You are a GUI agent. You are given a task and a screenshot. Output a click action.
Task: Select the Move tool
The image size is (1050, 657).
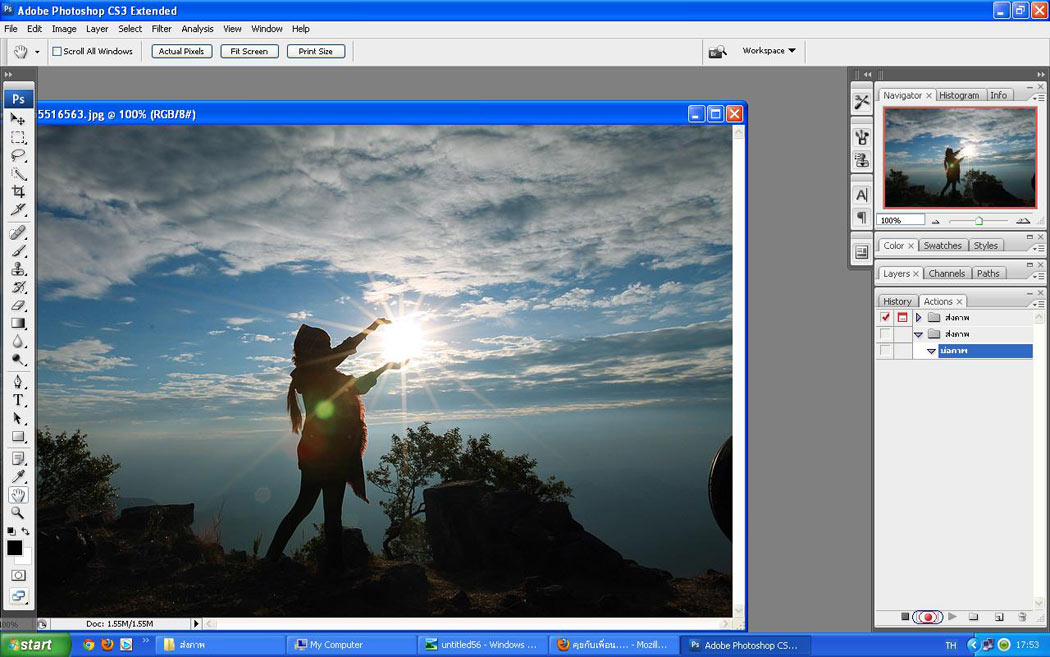pyautogui.click(x=18, y=119)
